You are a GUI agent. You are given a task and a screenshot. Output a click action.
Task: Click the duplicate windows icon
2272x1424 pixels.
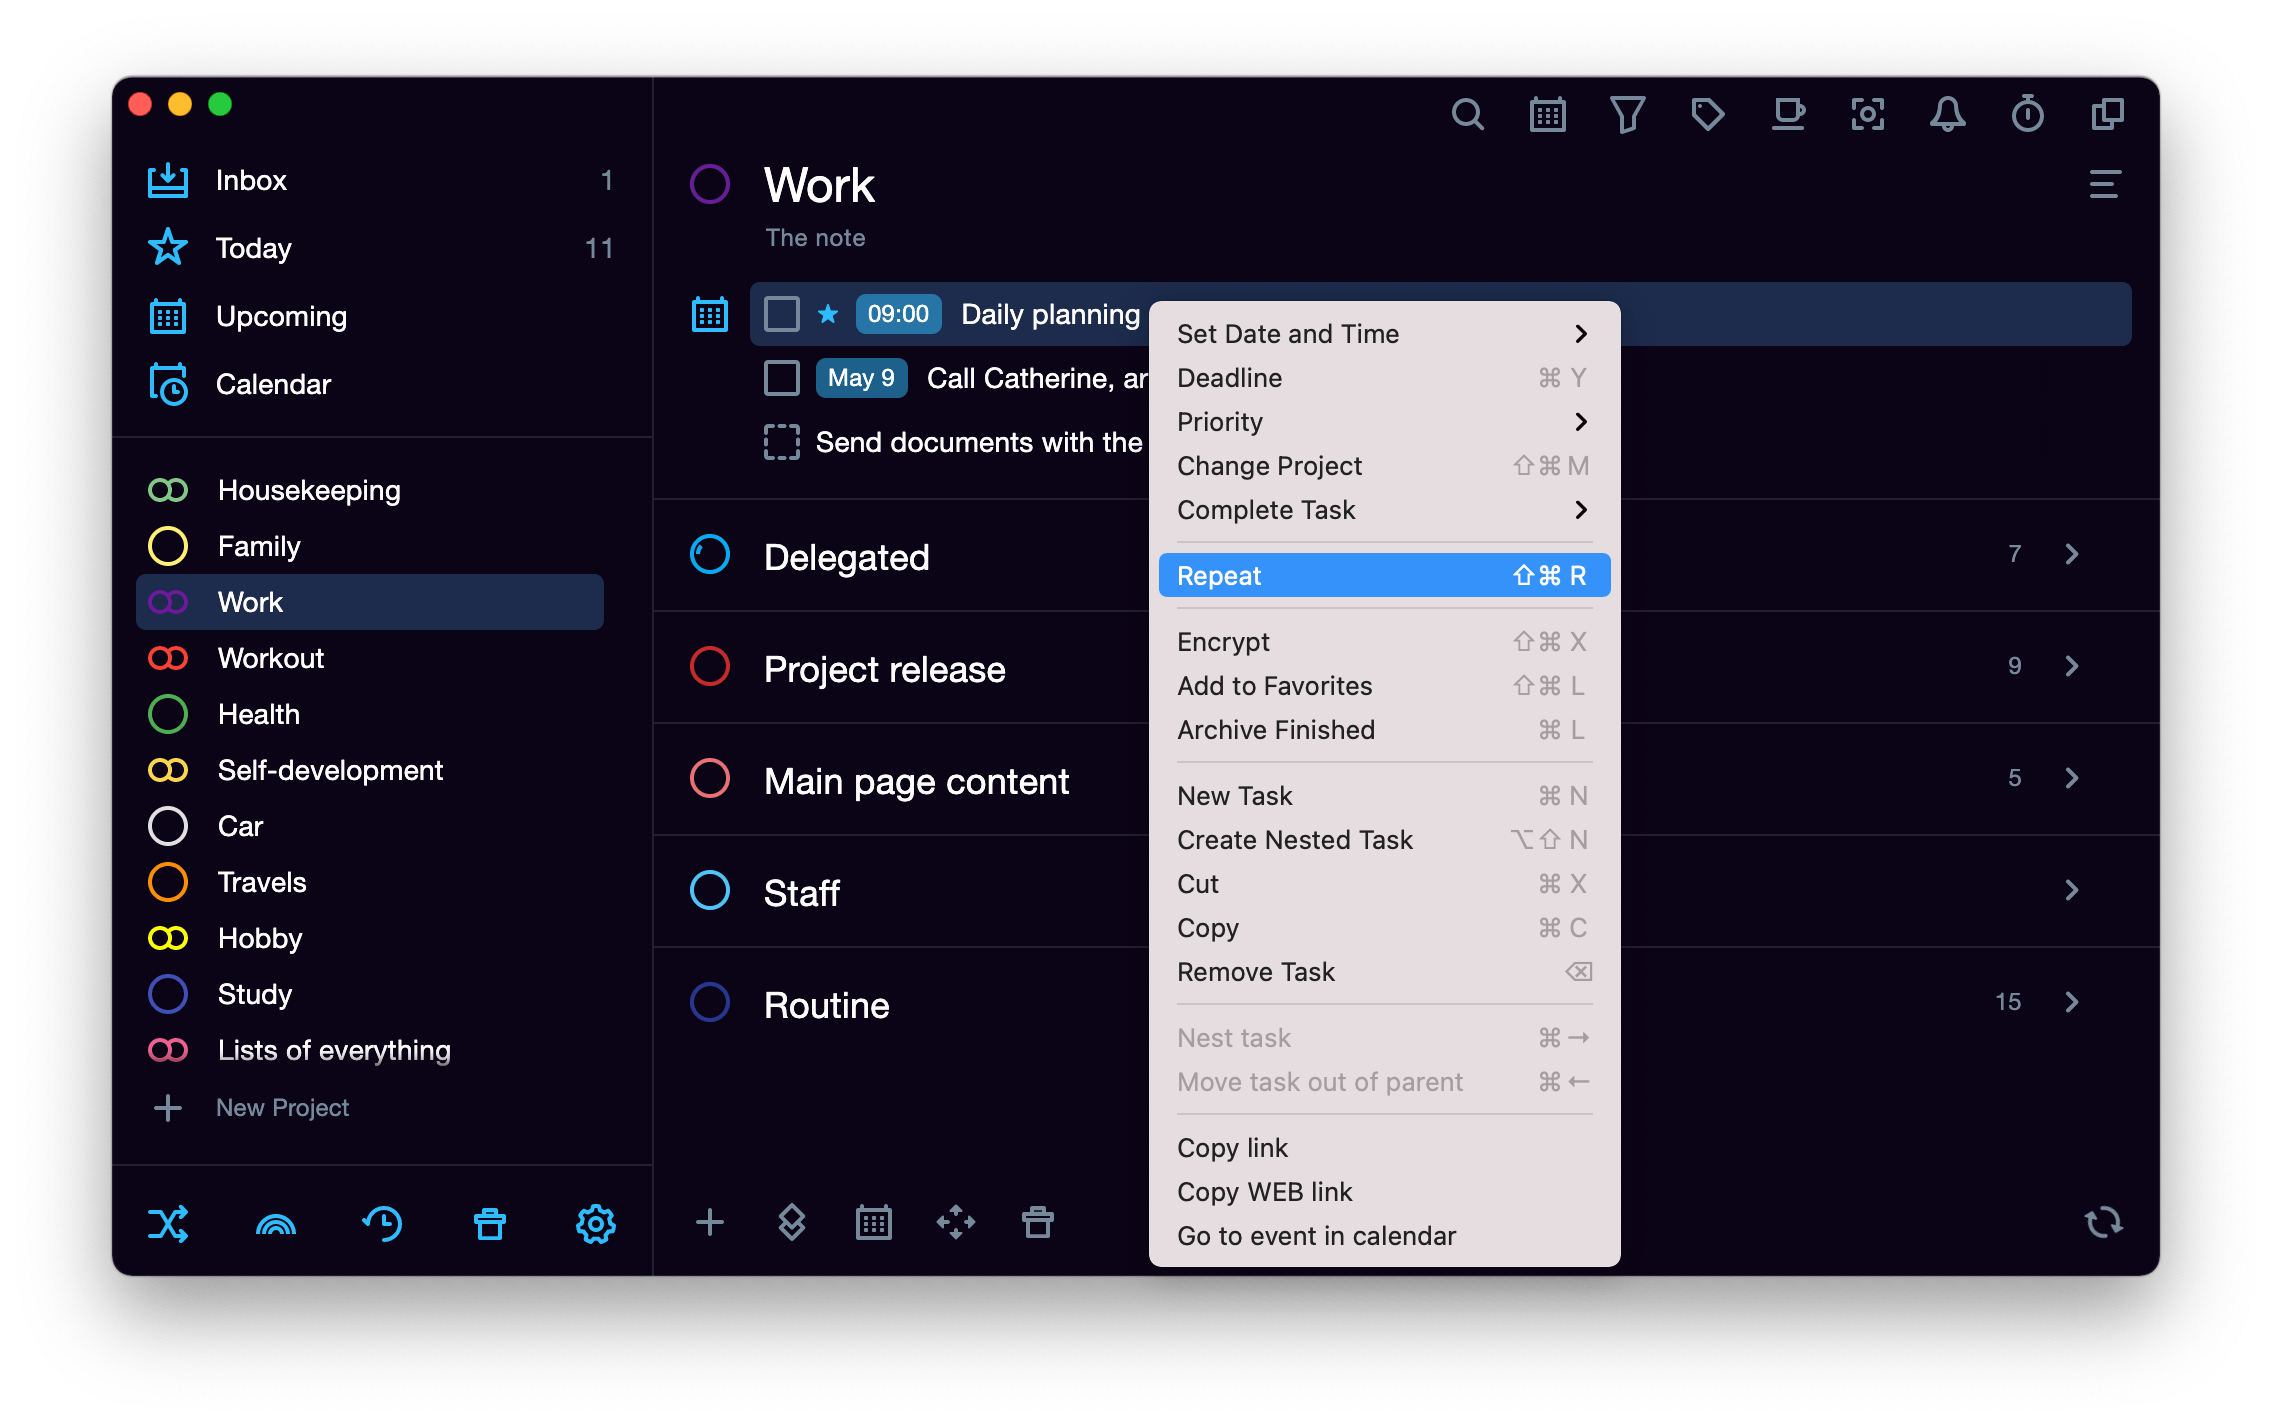pyautogui.click(x=2107, y=115)
